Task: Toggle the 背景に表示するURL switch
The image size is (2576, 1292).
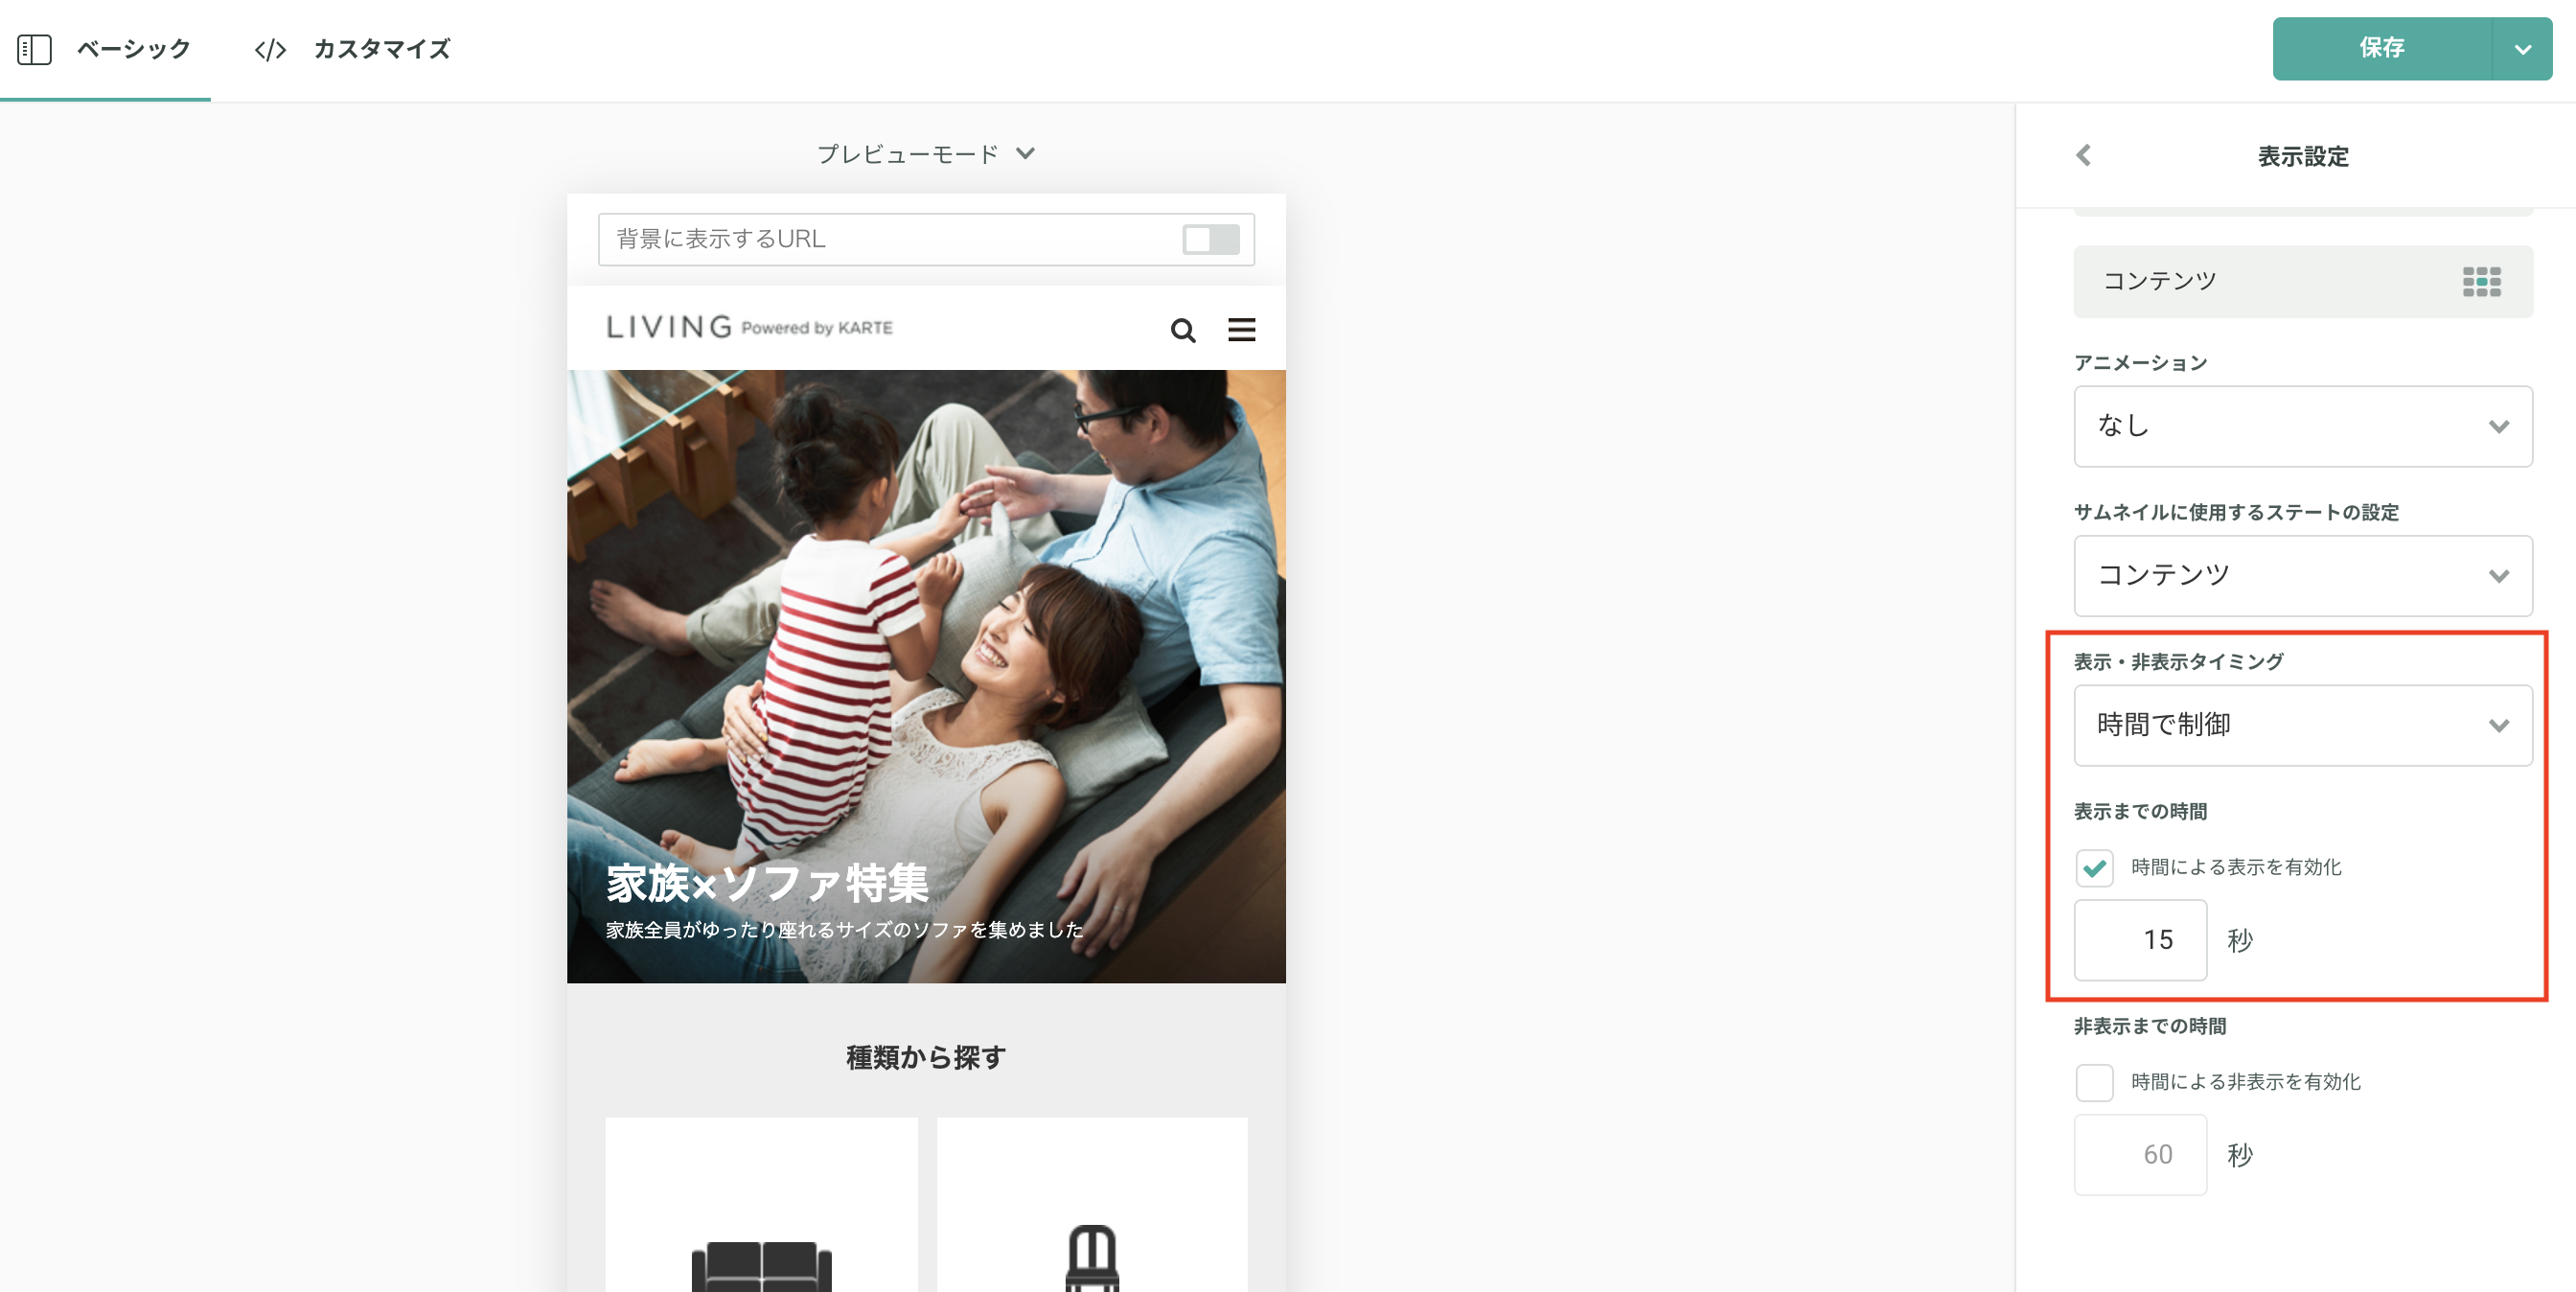Action: (1210, 239)
